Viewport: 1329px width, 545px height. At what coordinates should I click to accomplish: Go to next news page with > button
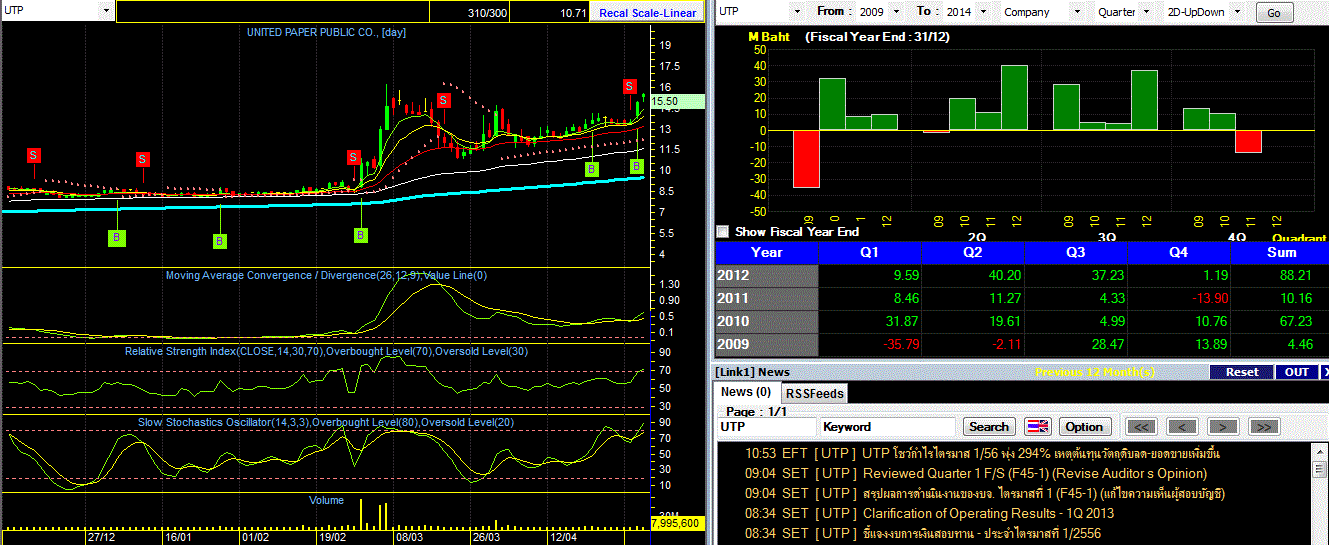coord(1224,427)
